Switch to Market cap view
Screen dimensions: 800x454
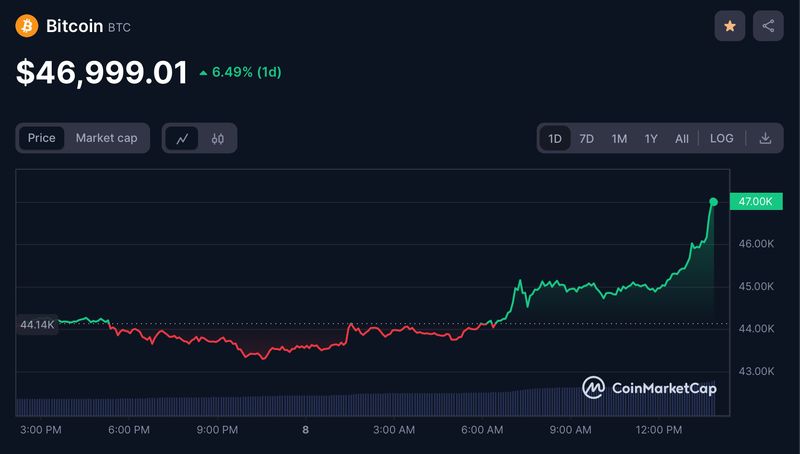[106, 138]
